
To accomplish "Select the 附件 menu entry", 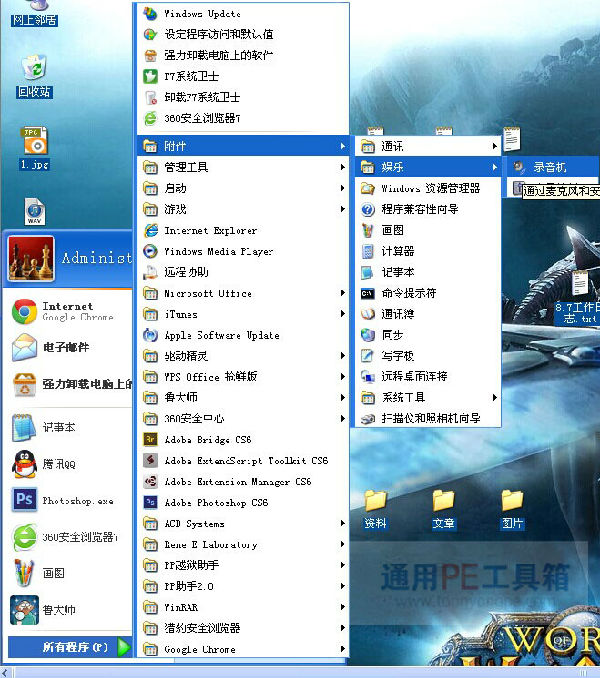I will tap(243, 146).
